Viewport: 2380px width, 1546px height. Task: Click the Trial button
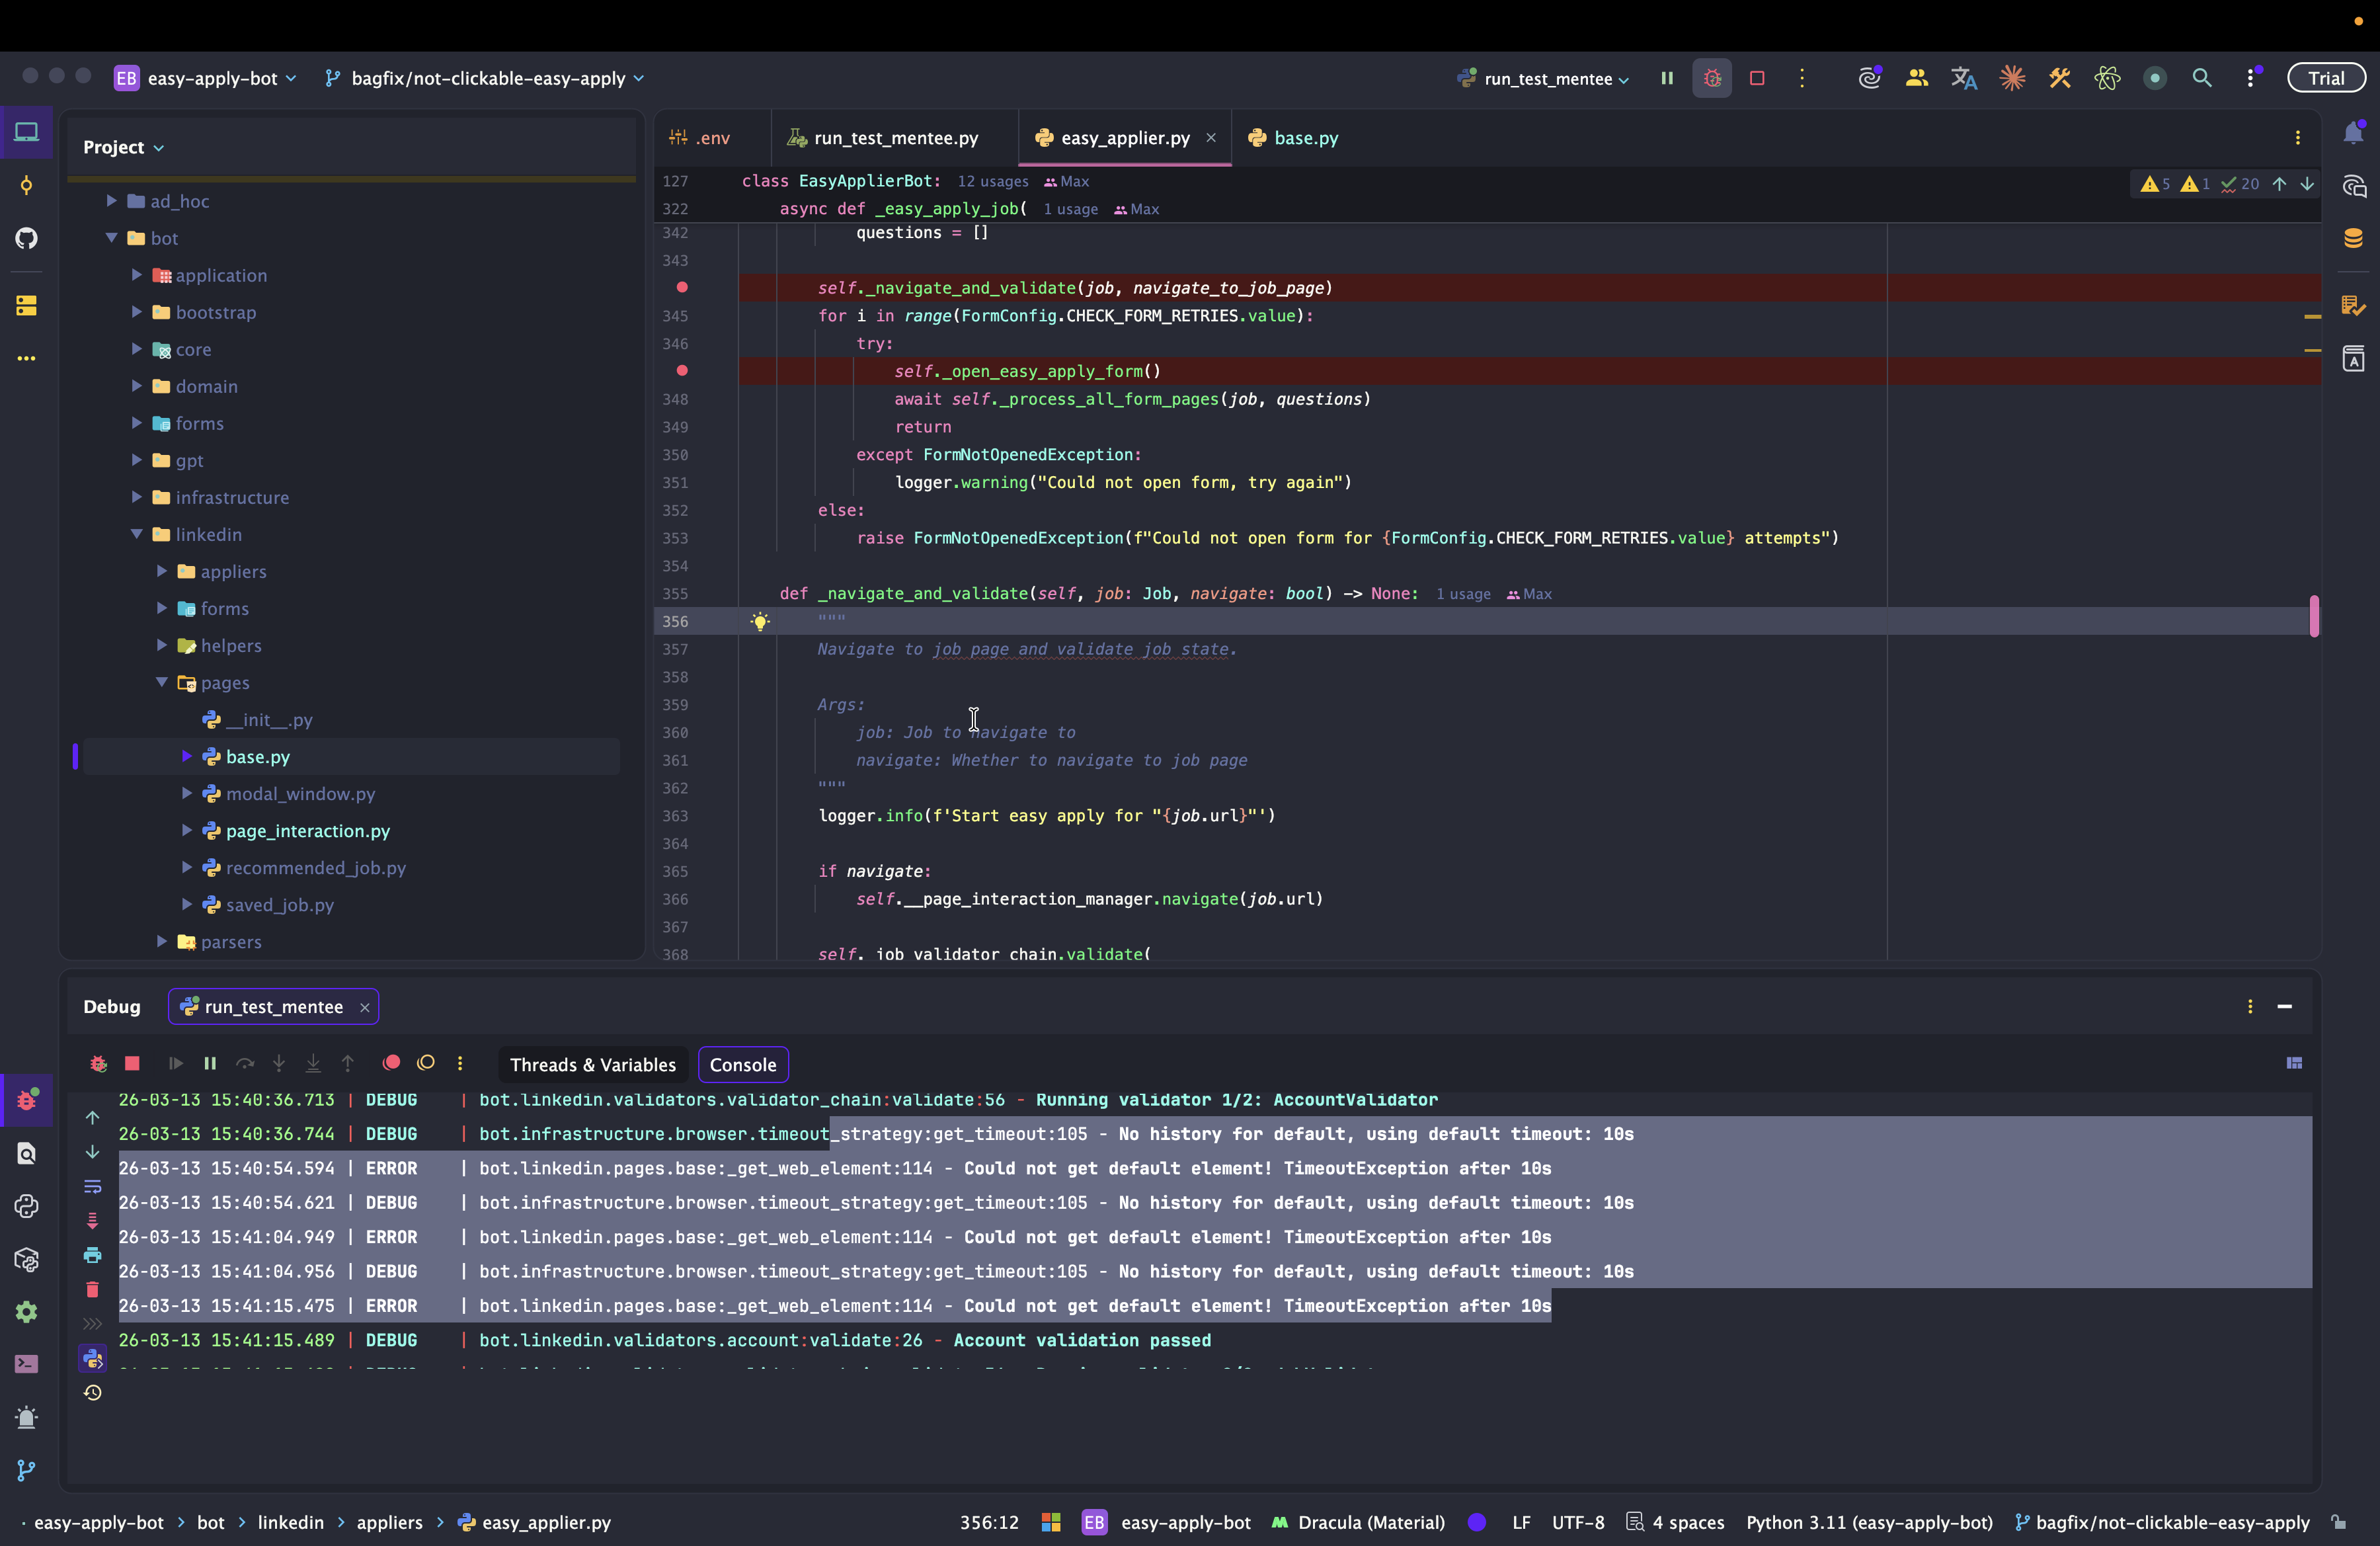tap(2325, 78)
